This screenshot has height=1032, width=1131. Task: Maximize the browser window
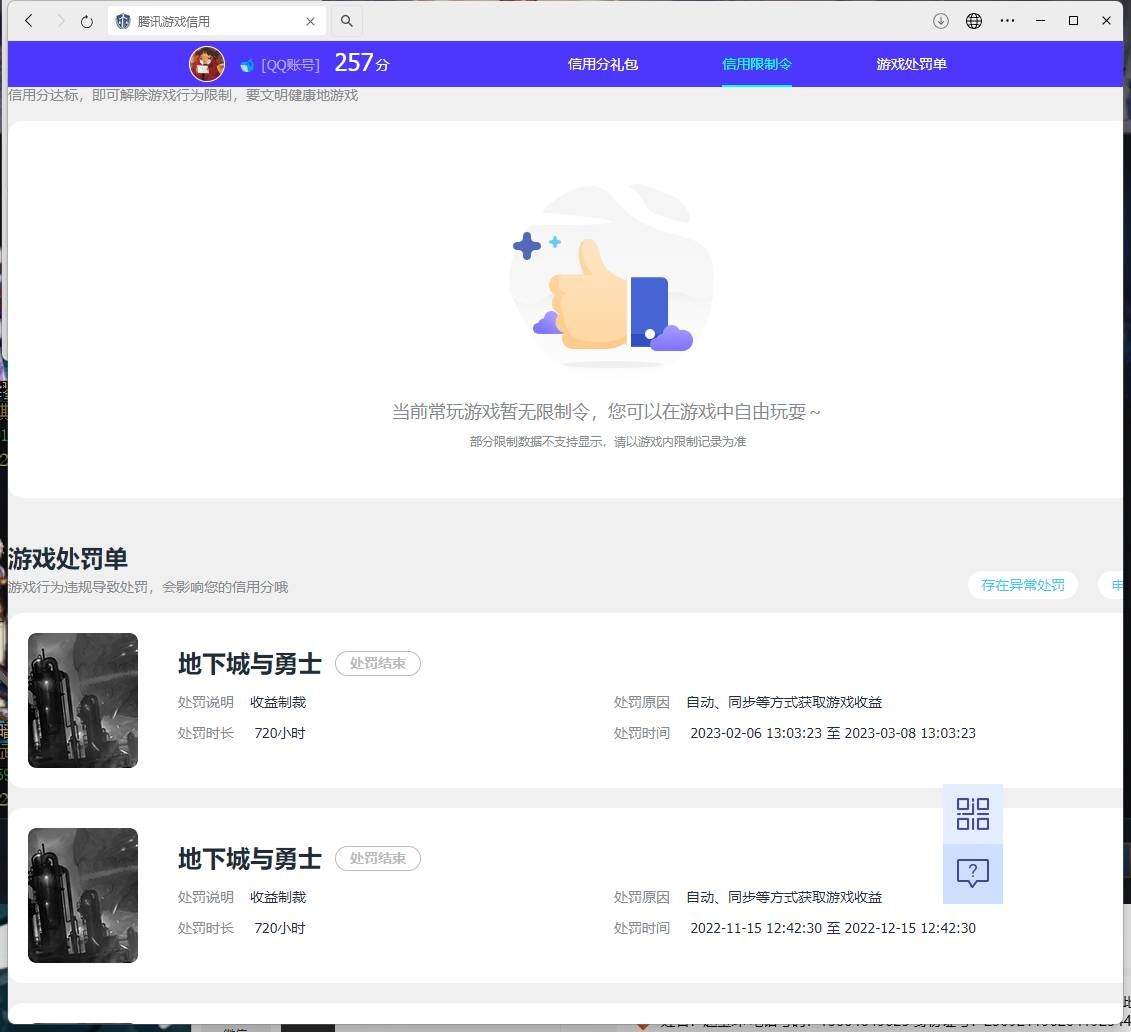pyautogui.click(x=1073, y=21)
